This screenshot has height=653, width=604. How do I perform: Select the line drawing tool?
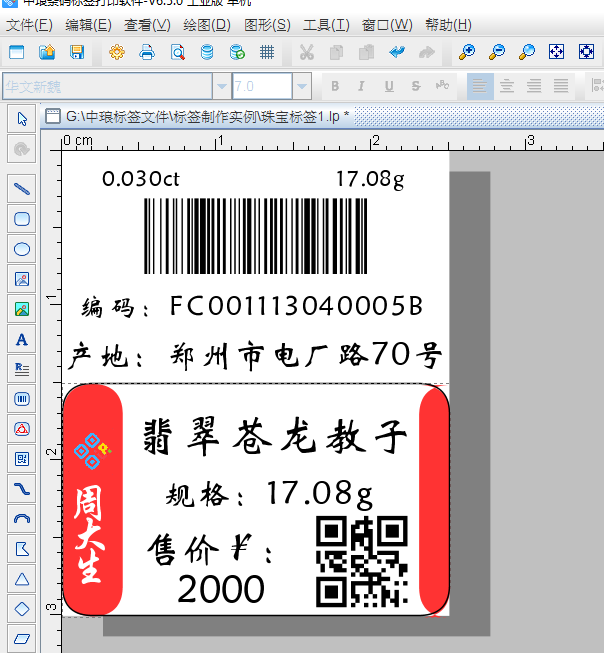(21, 187)
